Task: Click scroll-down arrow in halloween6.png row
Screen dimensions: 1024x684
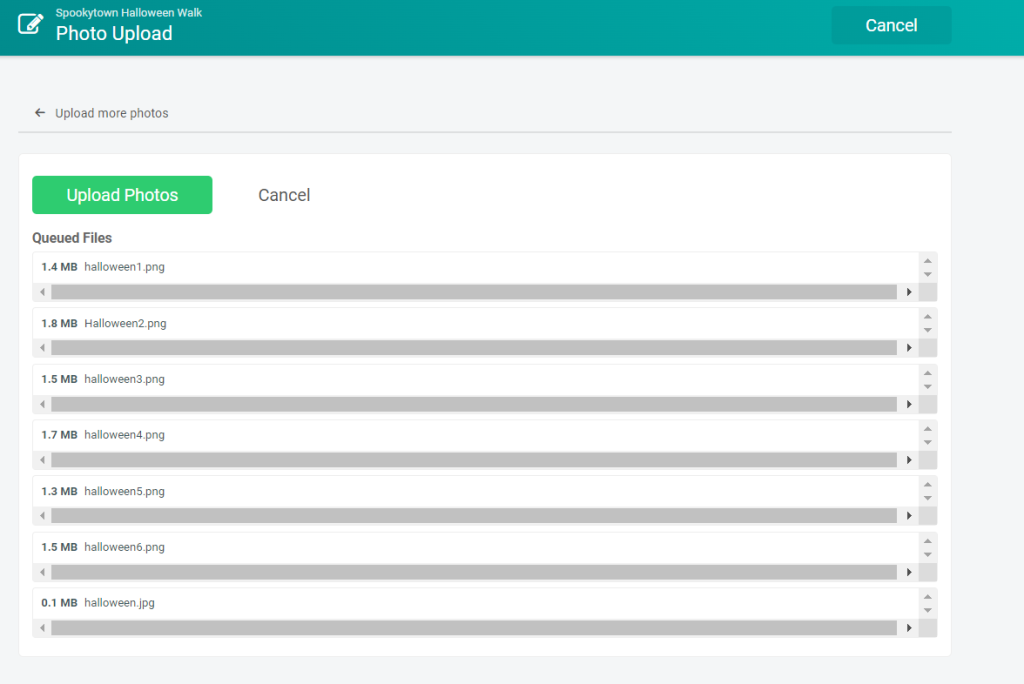Action: (x=927, y=555)
